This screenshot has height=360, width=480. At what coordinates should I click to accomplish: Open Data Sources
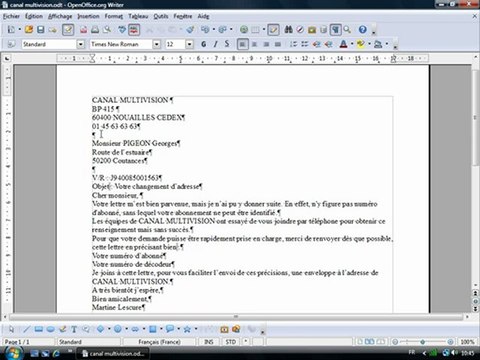click(323, 30)
